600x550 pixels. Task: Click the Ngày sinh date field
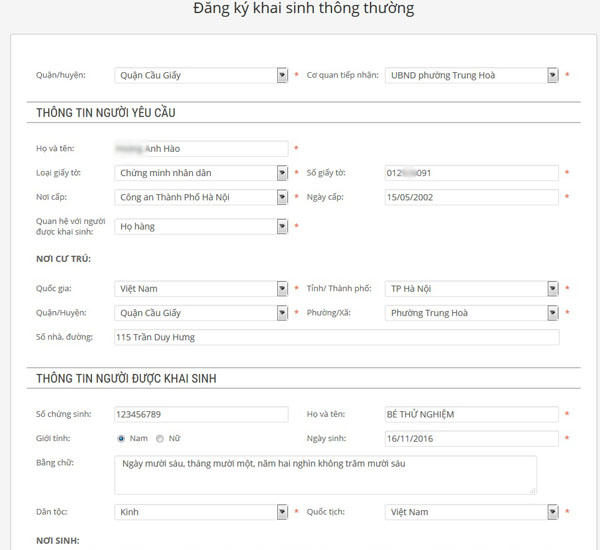pos(470,438)
